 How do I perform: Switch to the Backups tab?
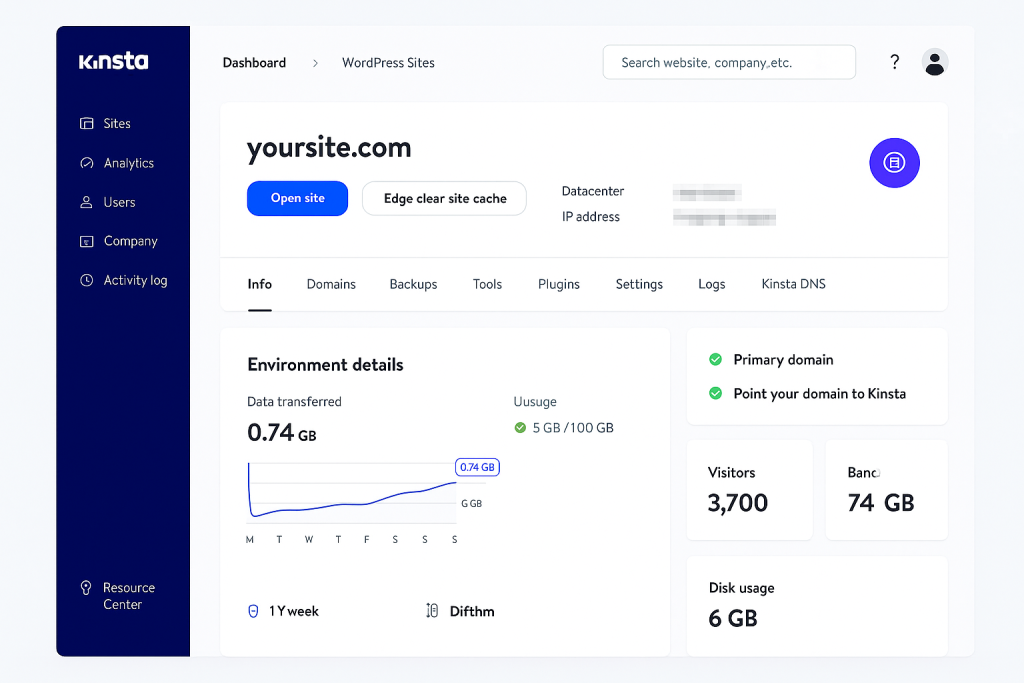click(x=413, y=284)
